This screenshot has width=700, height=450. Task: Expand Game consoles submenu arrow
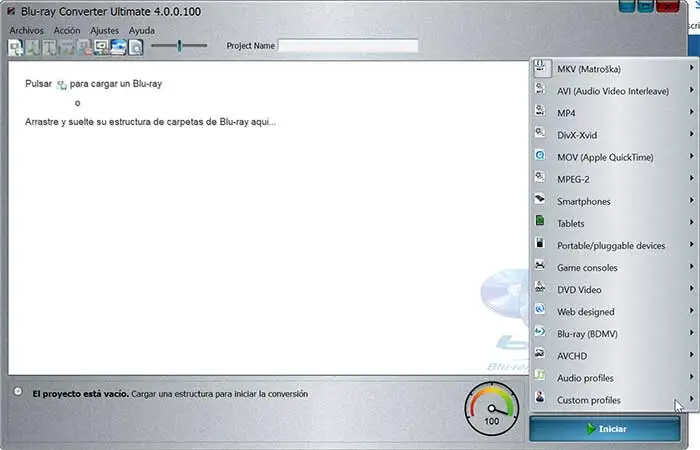pos(692,266)
